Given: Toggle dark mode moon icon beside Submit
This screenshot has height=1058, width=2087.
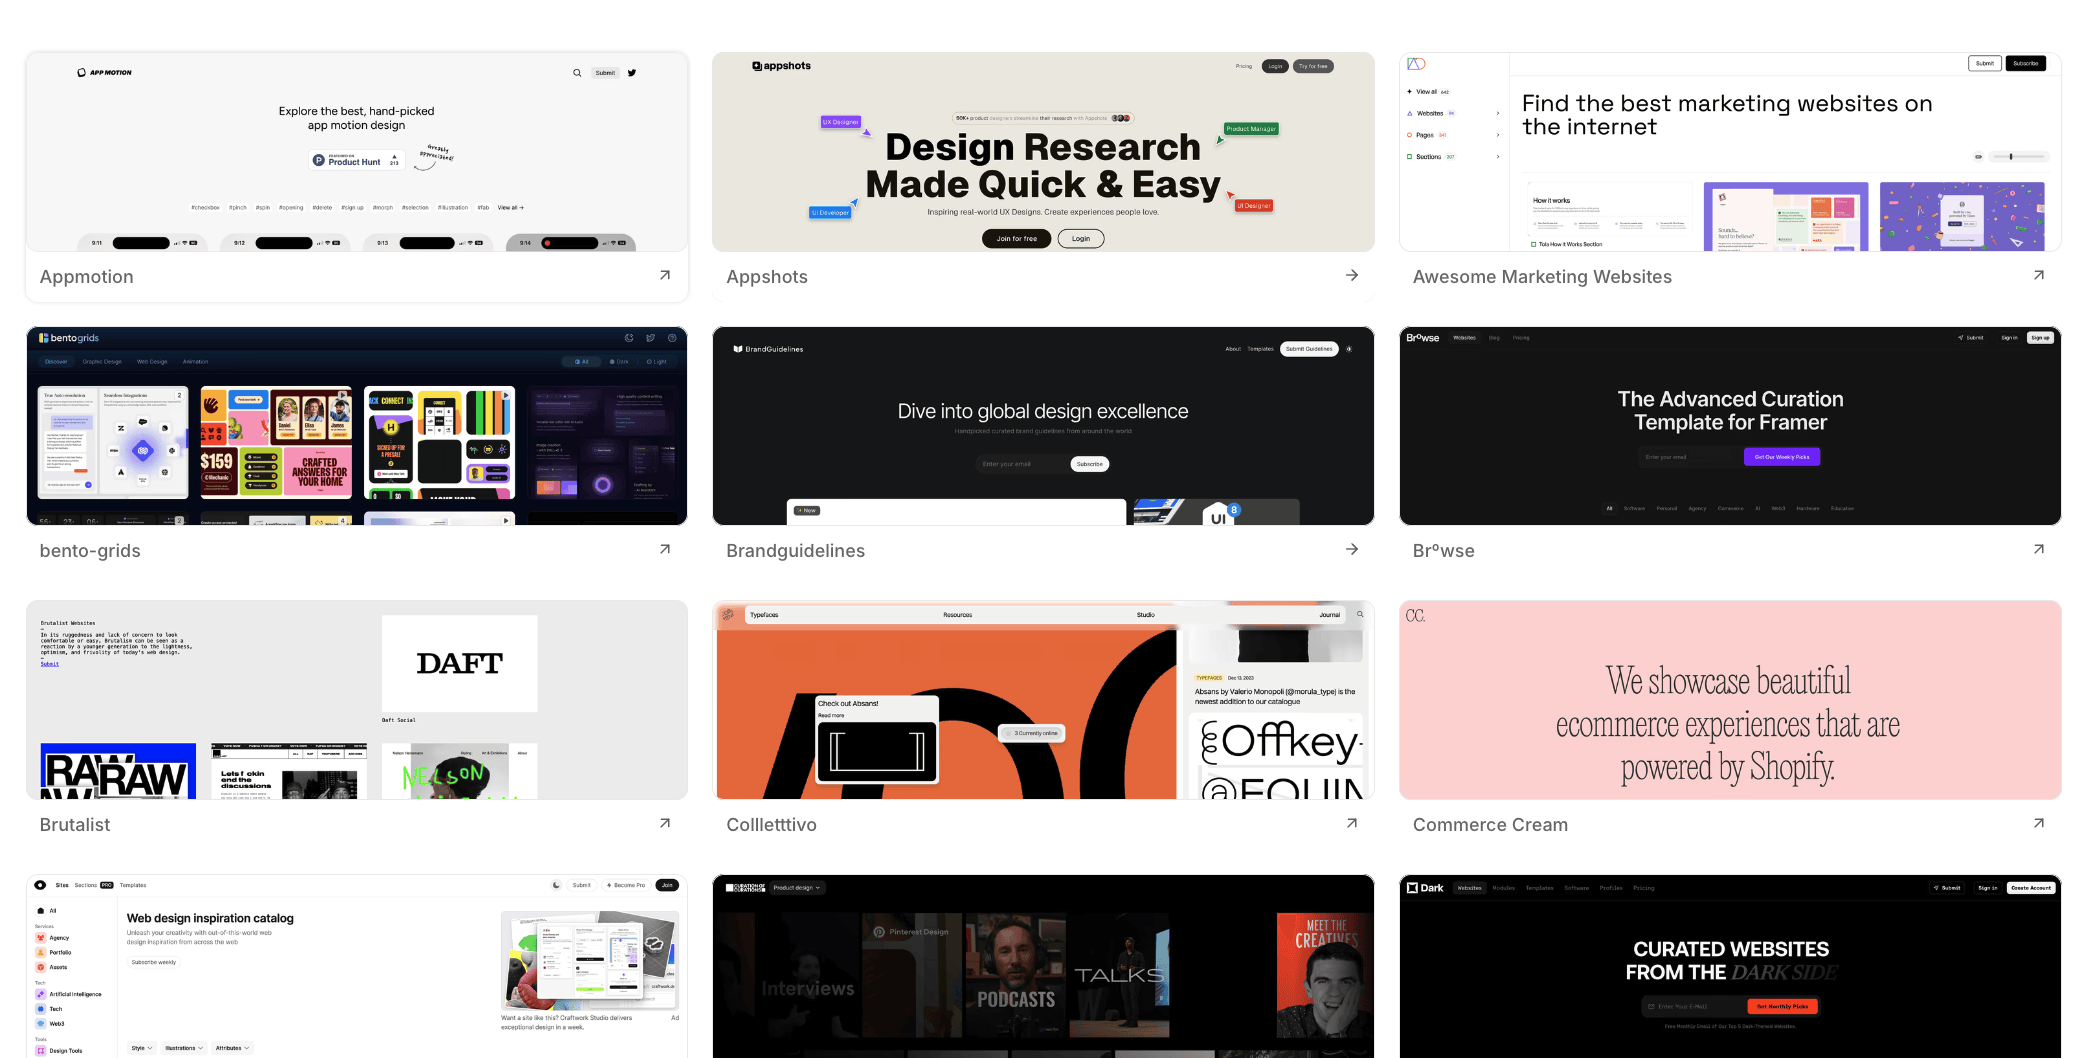Looking at the screenshot, I should tap(556, 885).
